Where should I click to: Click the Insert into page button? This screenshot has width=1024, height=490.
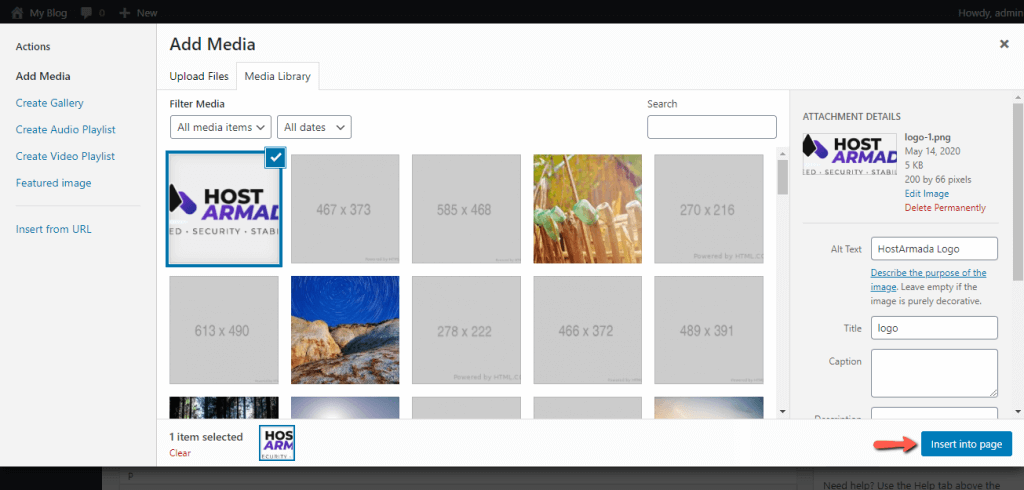[966, 444]
